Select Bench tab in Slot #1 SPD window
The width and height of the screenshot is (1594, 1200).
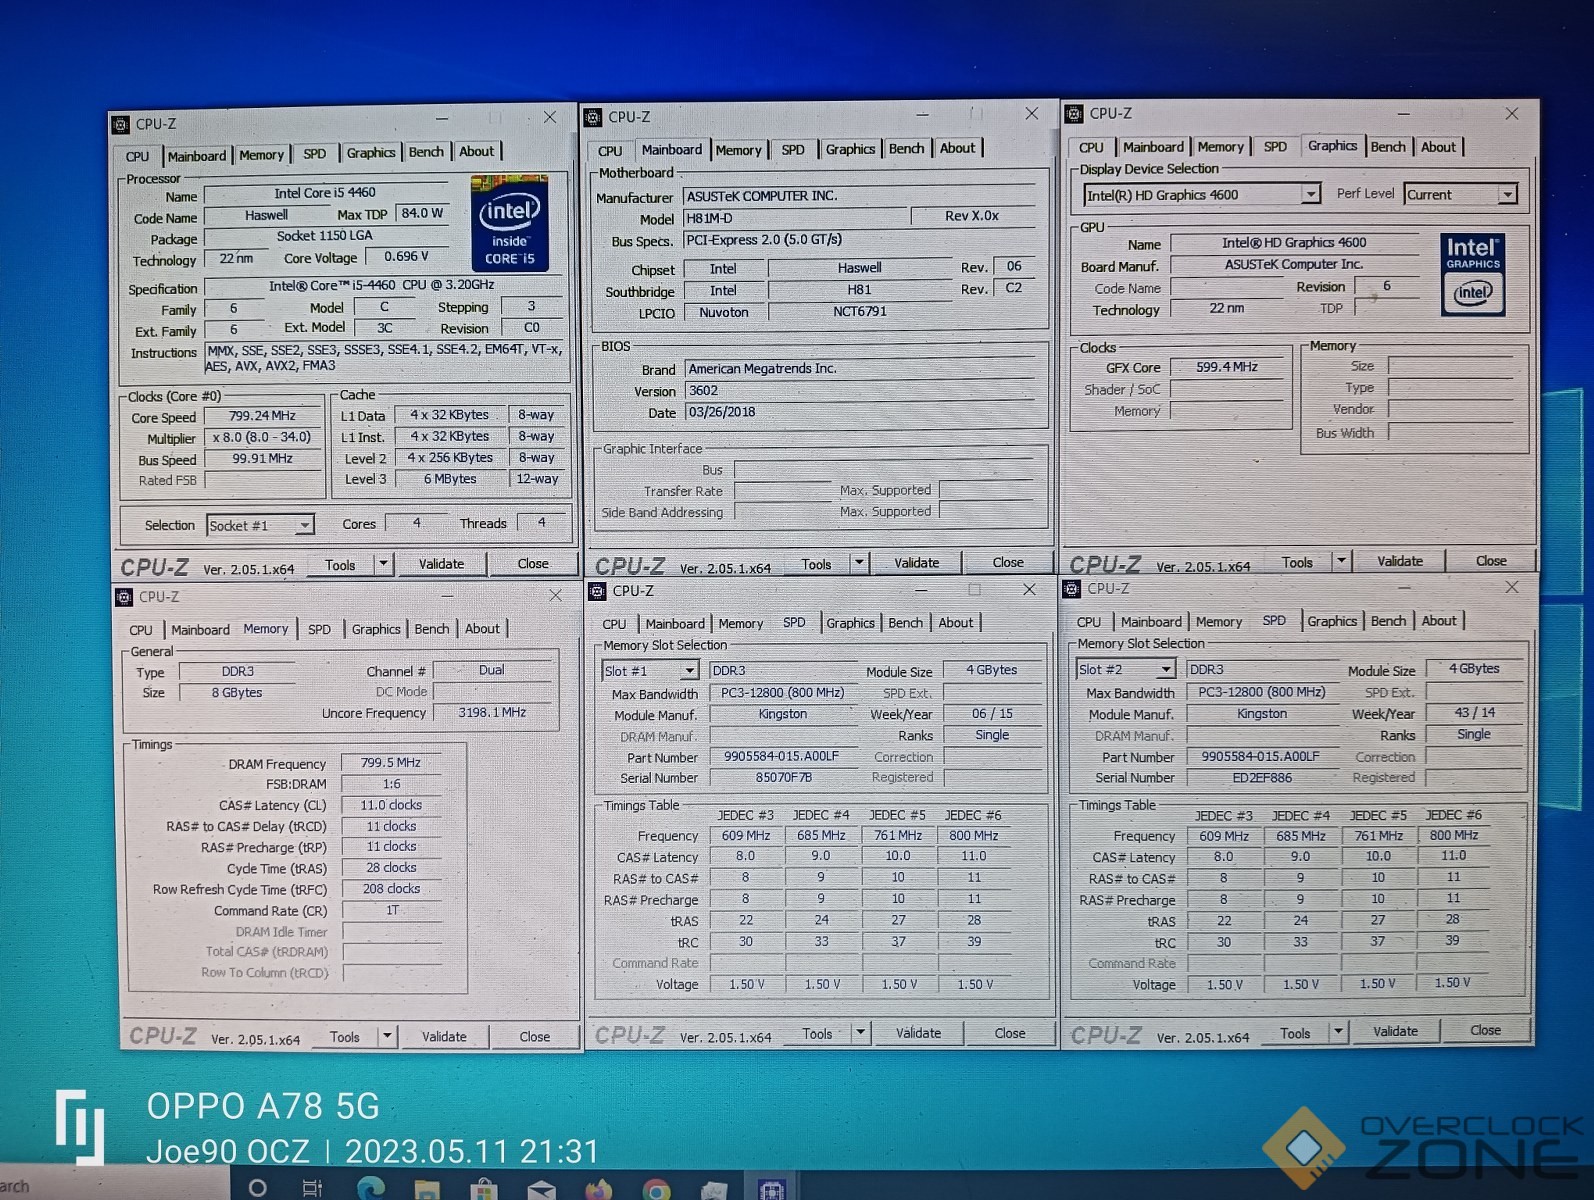coord(906,623)
